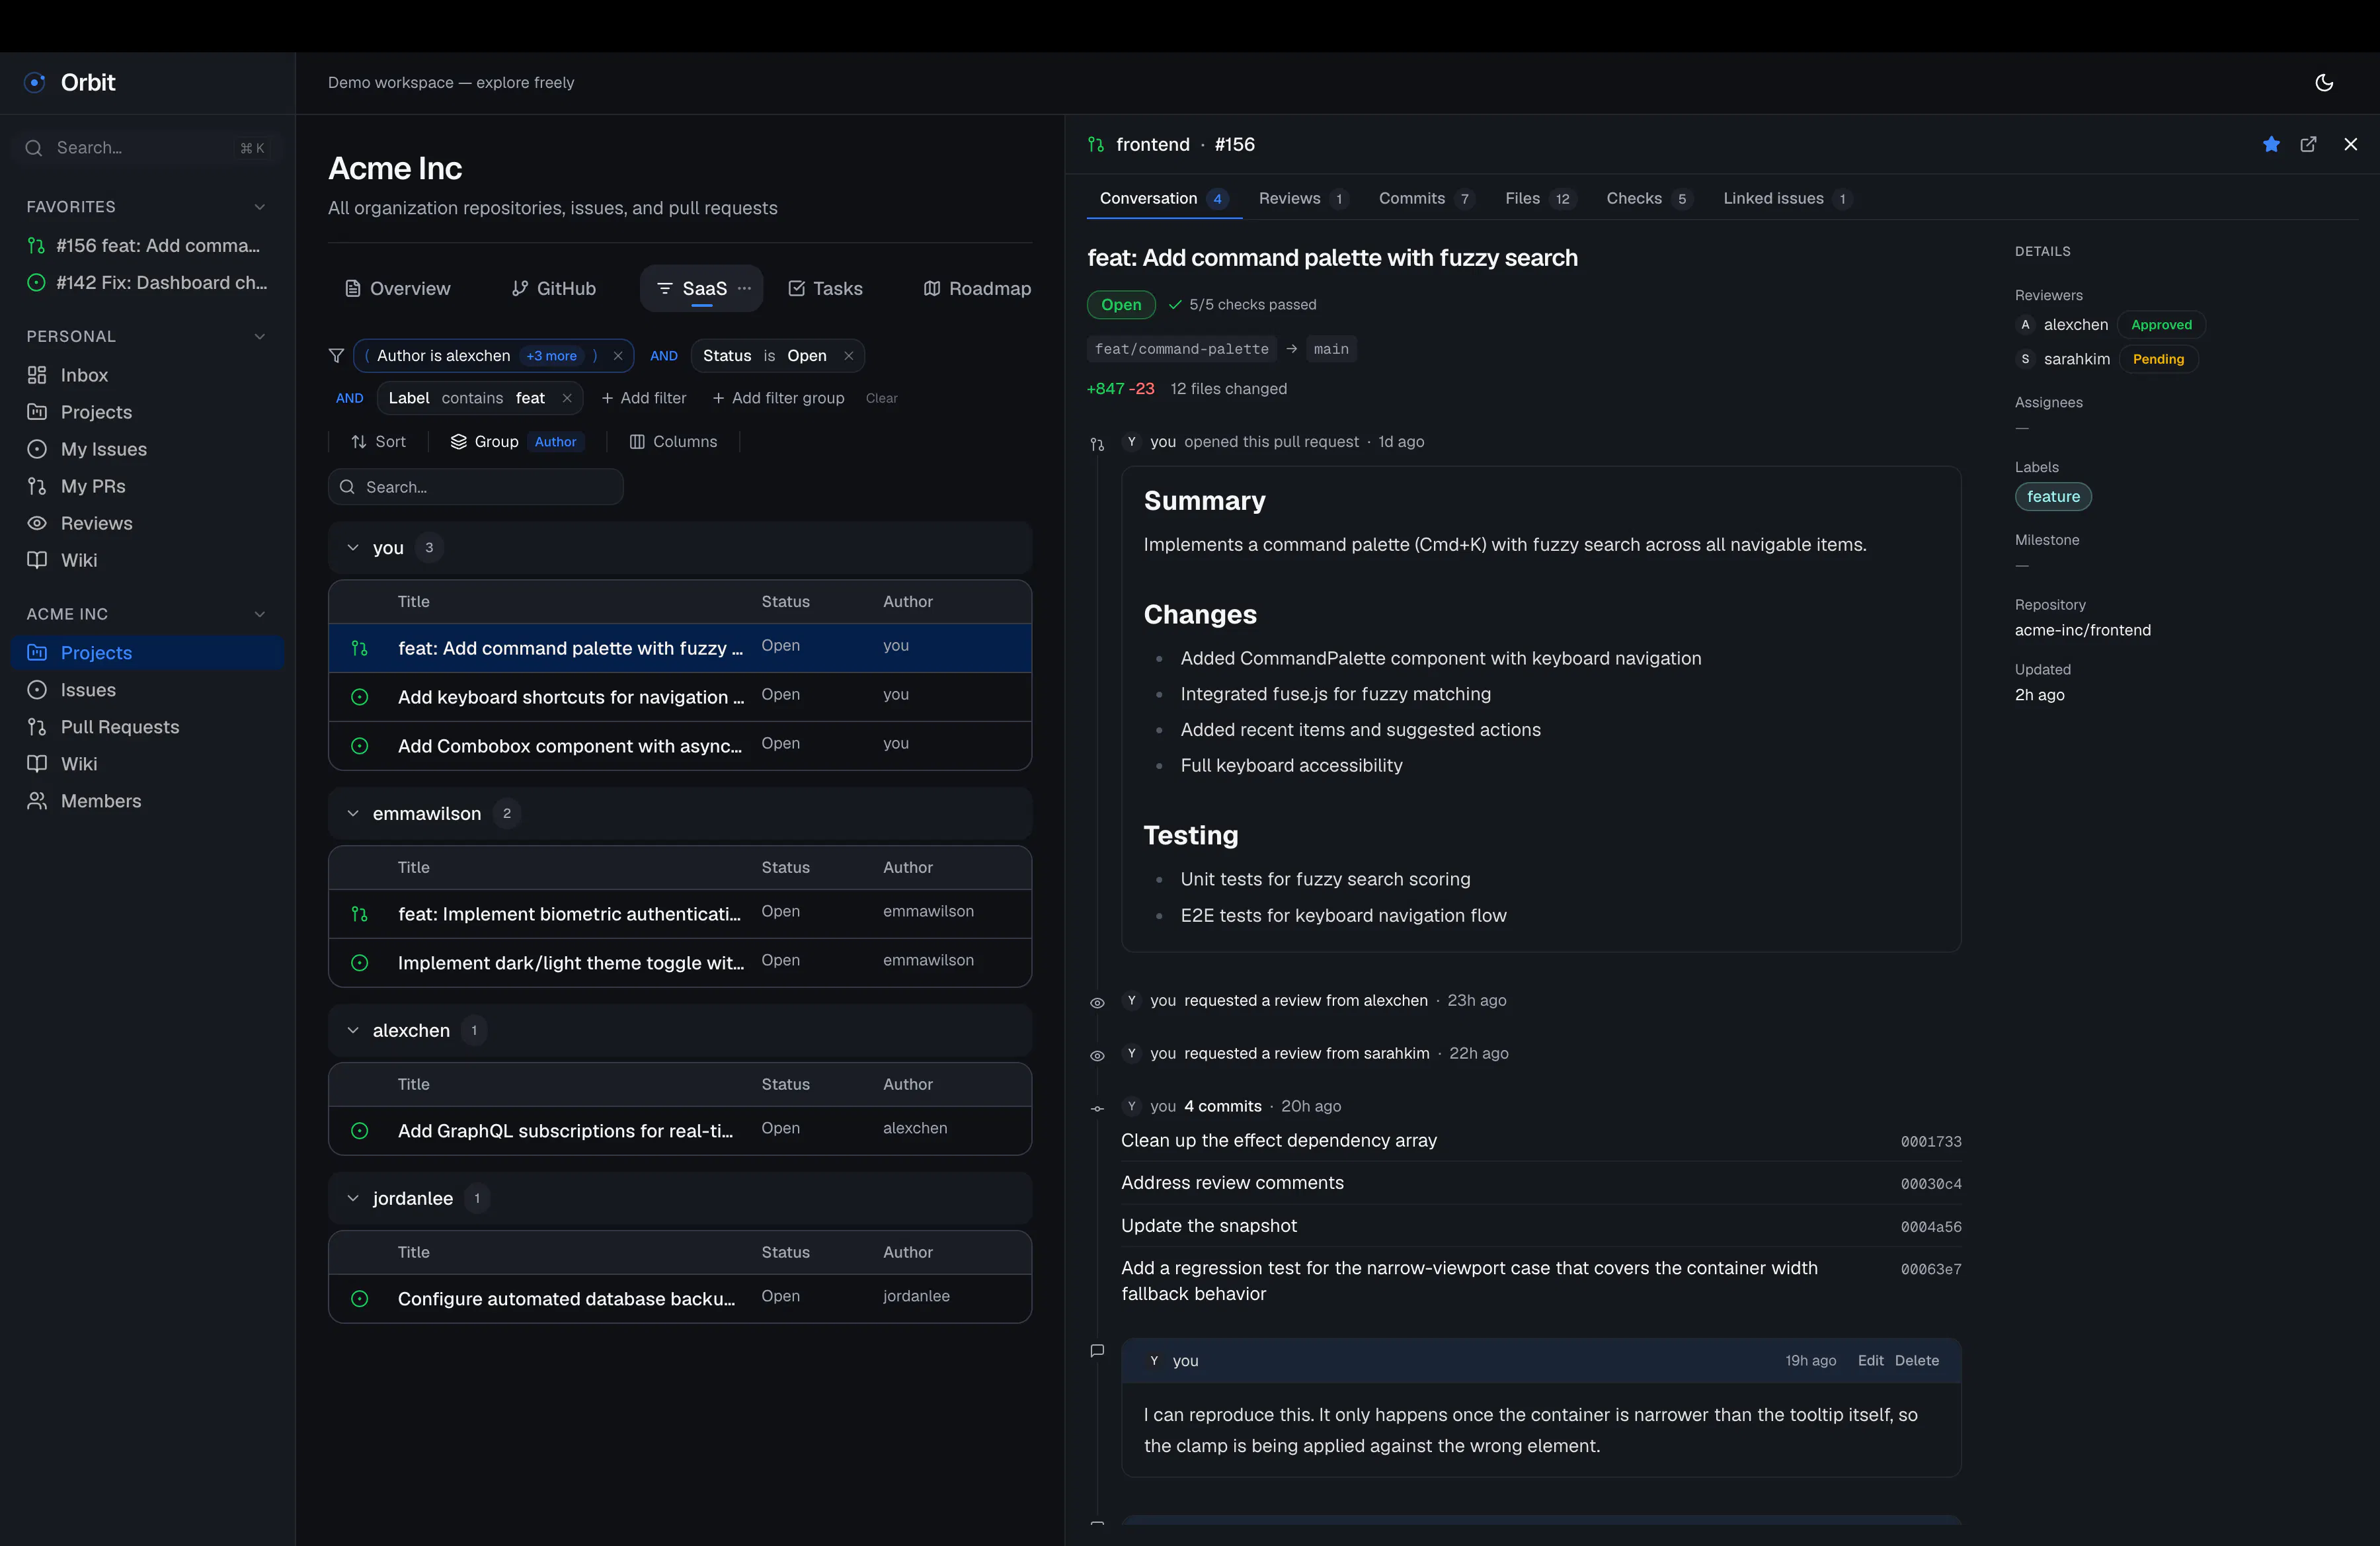Open Add Combobox component row
2380x1546 pixels.
(680, 746)
